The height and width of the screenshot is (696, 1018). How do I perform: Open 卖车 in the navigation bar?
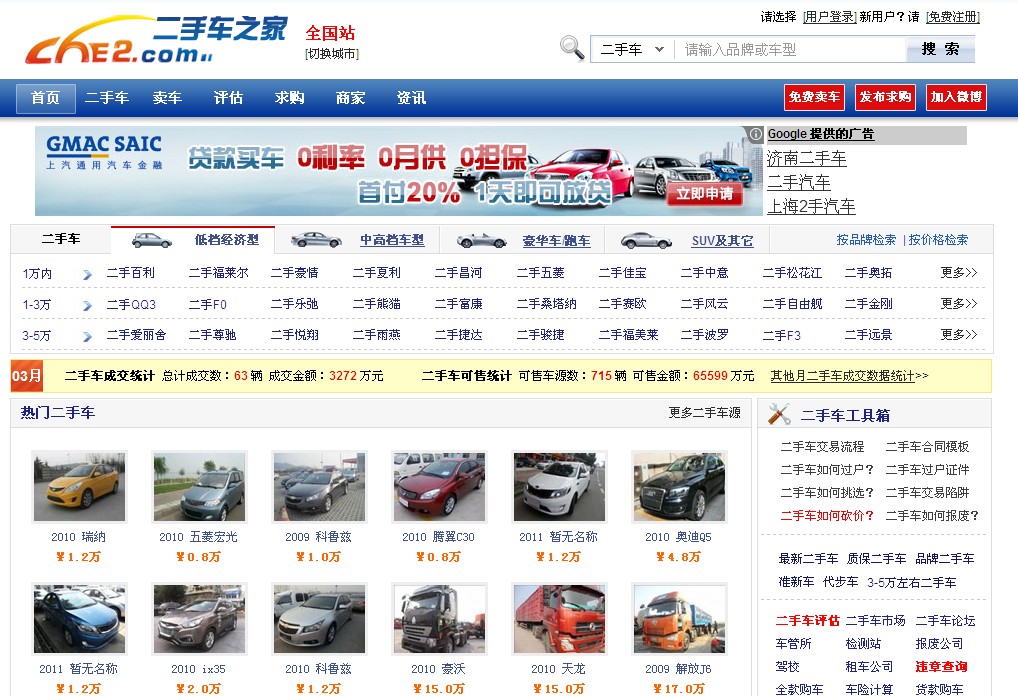coord(168,98)
